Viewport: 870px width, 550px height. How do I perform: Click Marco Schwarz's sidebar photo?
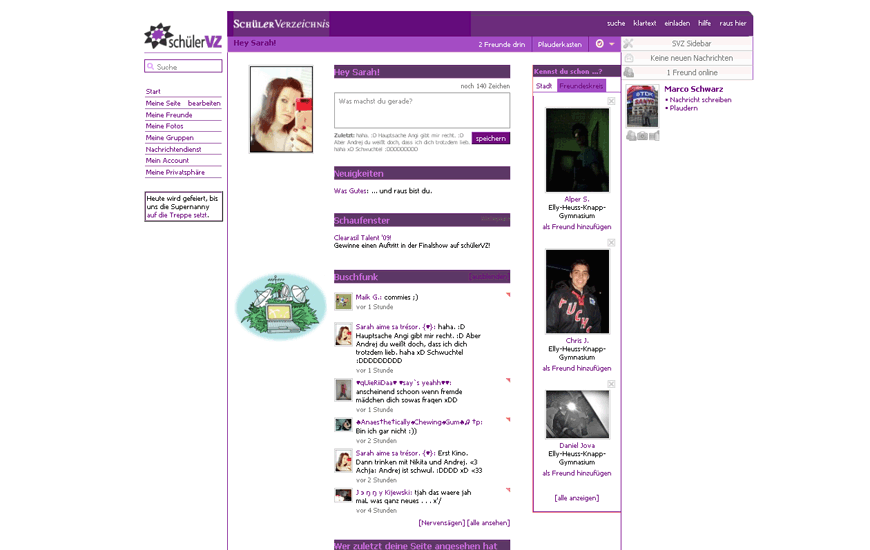click(x=643, y=106)
